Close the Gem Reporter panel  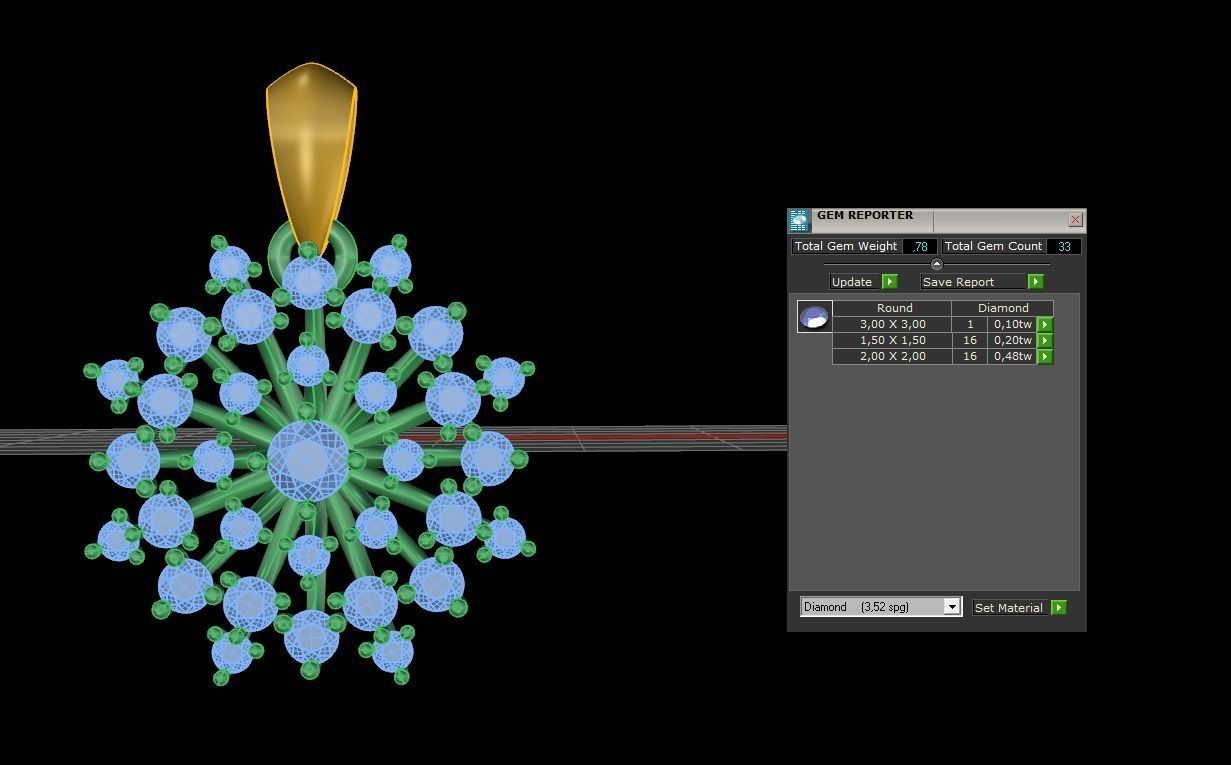point(1075,219)
